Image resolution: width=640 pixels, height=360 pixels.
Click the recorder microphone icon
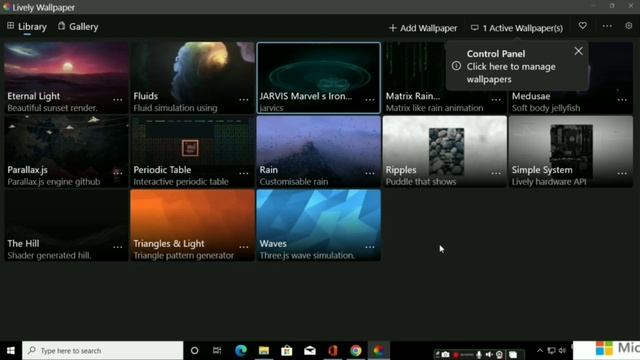pos(479,354)
